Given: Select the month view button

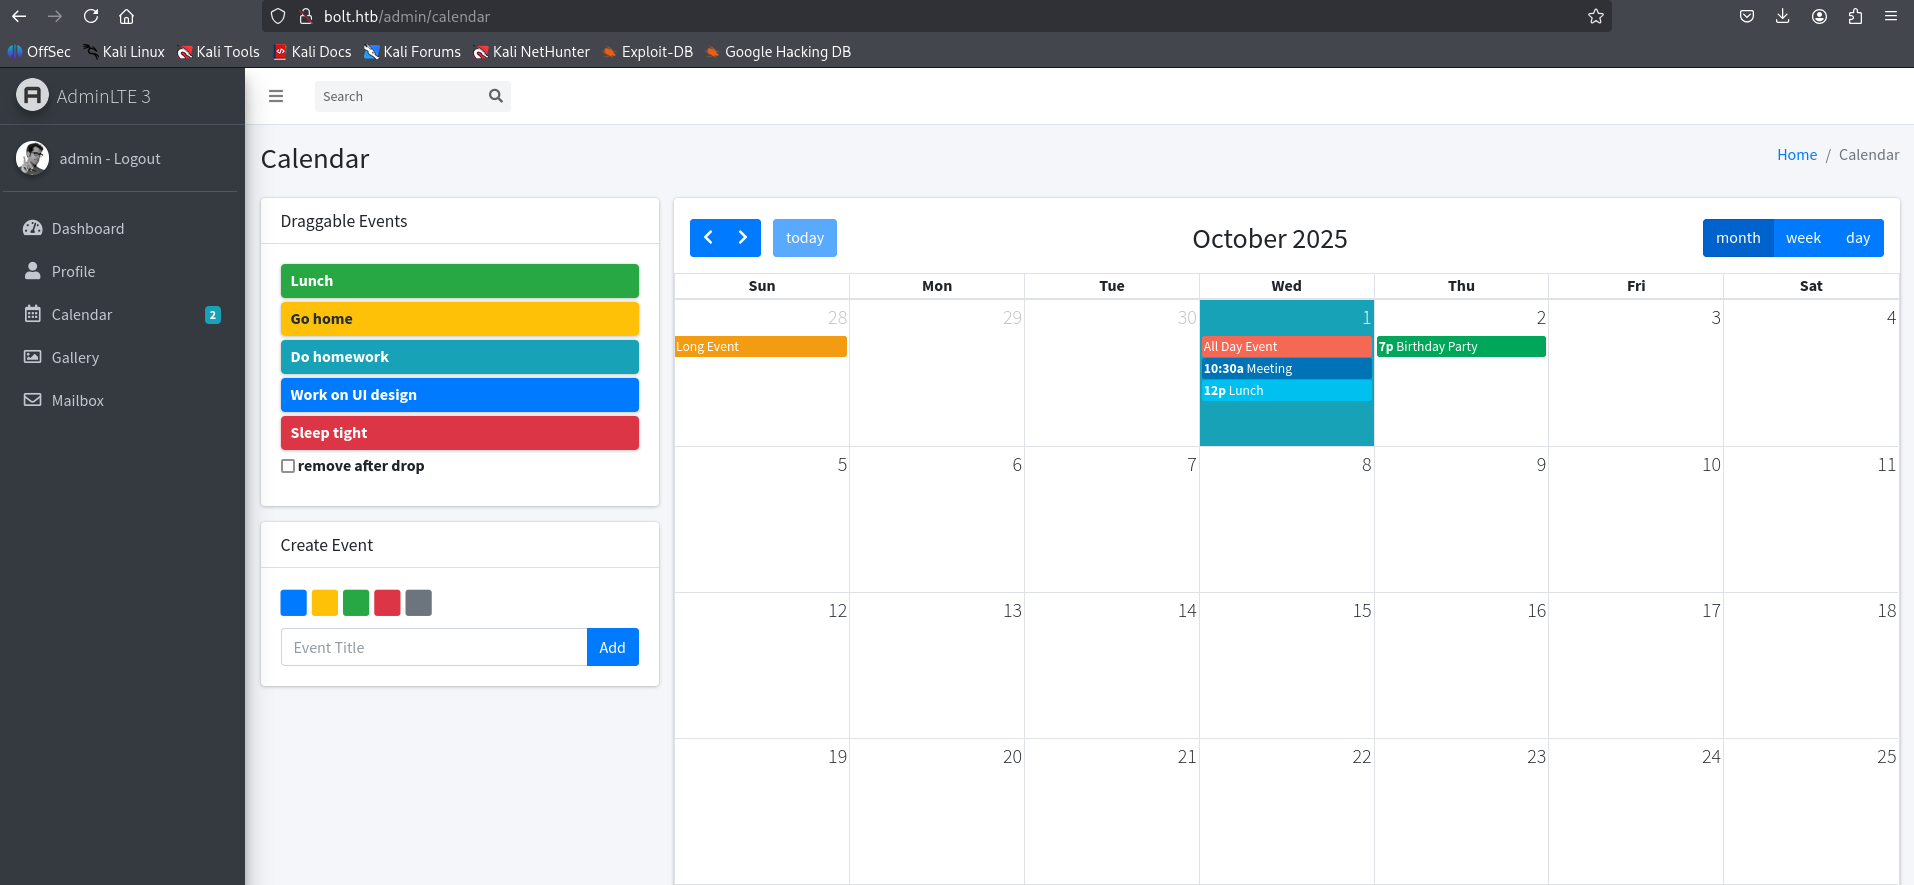Looking at the screenshot, I should 1737,238.
